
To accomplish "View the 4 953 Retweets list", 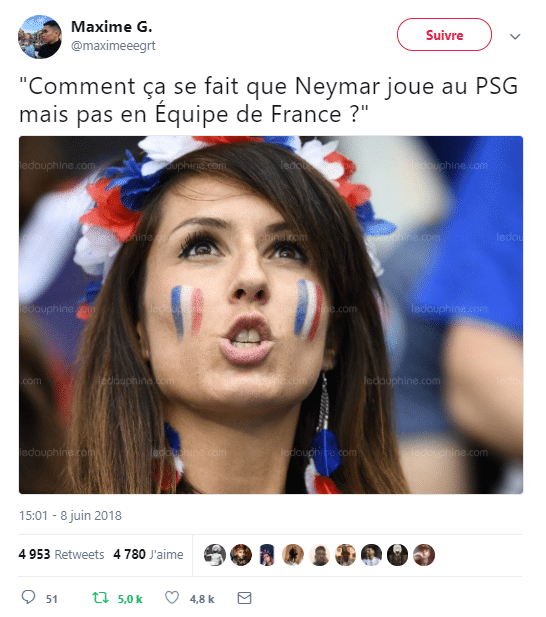I will coord(61,554).
